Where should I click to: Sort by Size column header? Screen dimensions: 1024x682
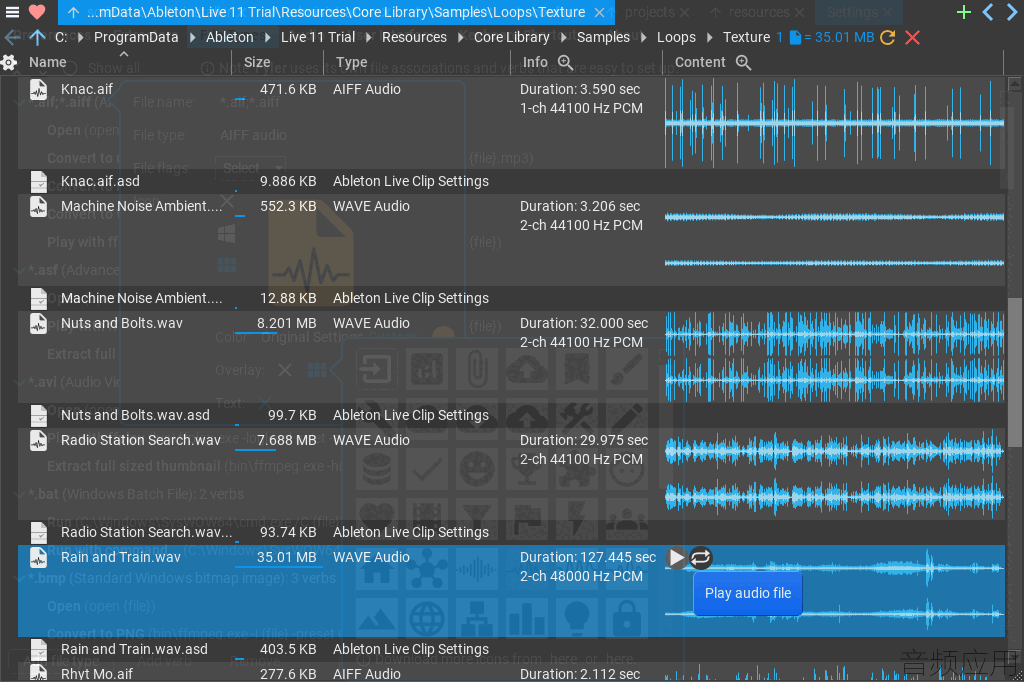[x=257, y=62]
